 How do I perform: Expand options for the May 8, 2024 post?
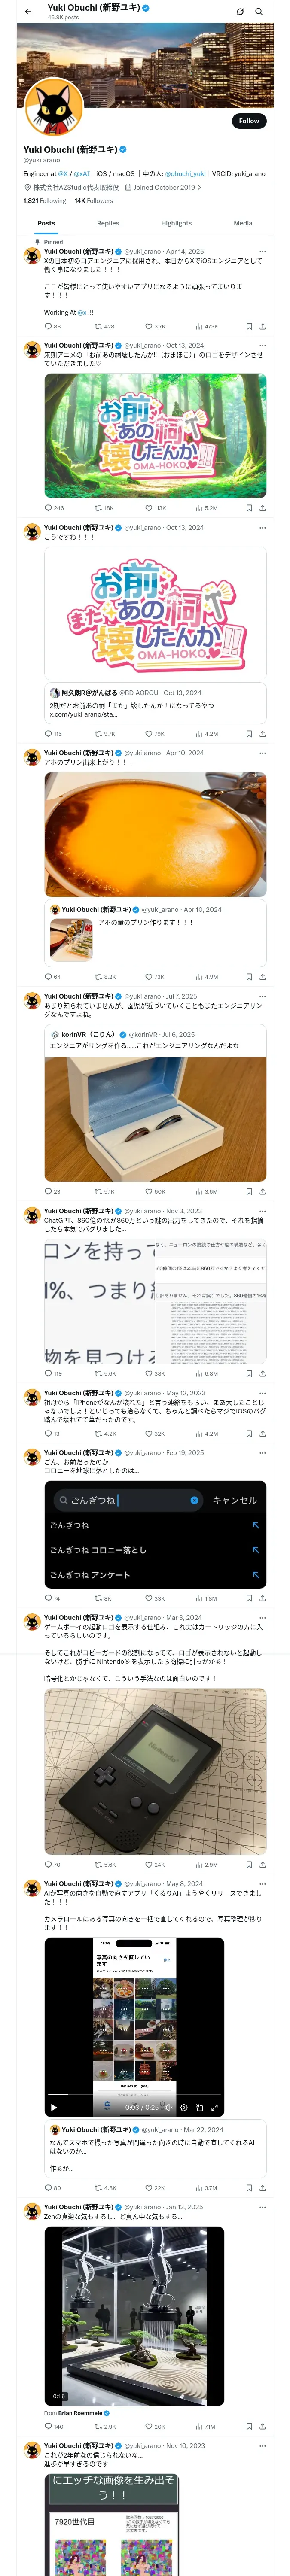pyautogui.click(x=262, y=1884)
